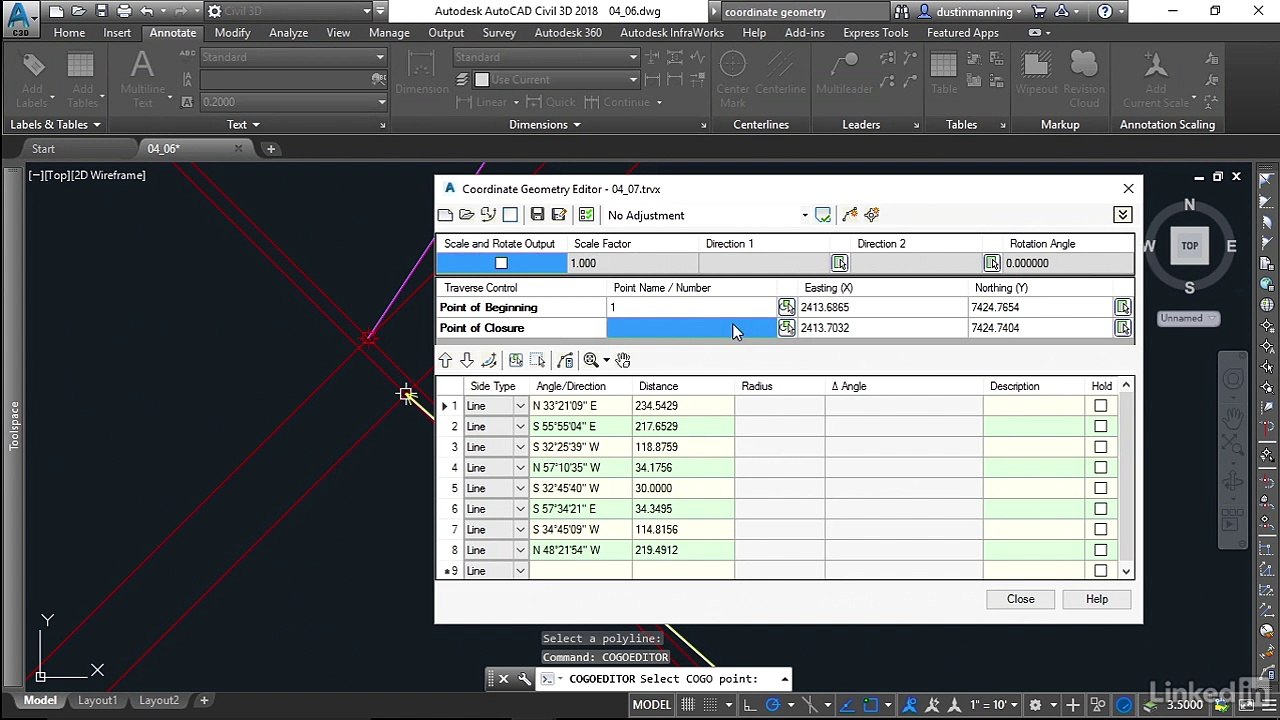
Task: Switch to Layout1 tab
Action: coord(97,701)
